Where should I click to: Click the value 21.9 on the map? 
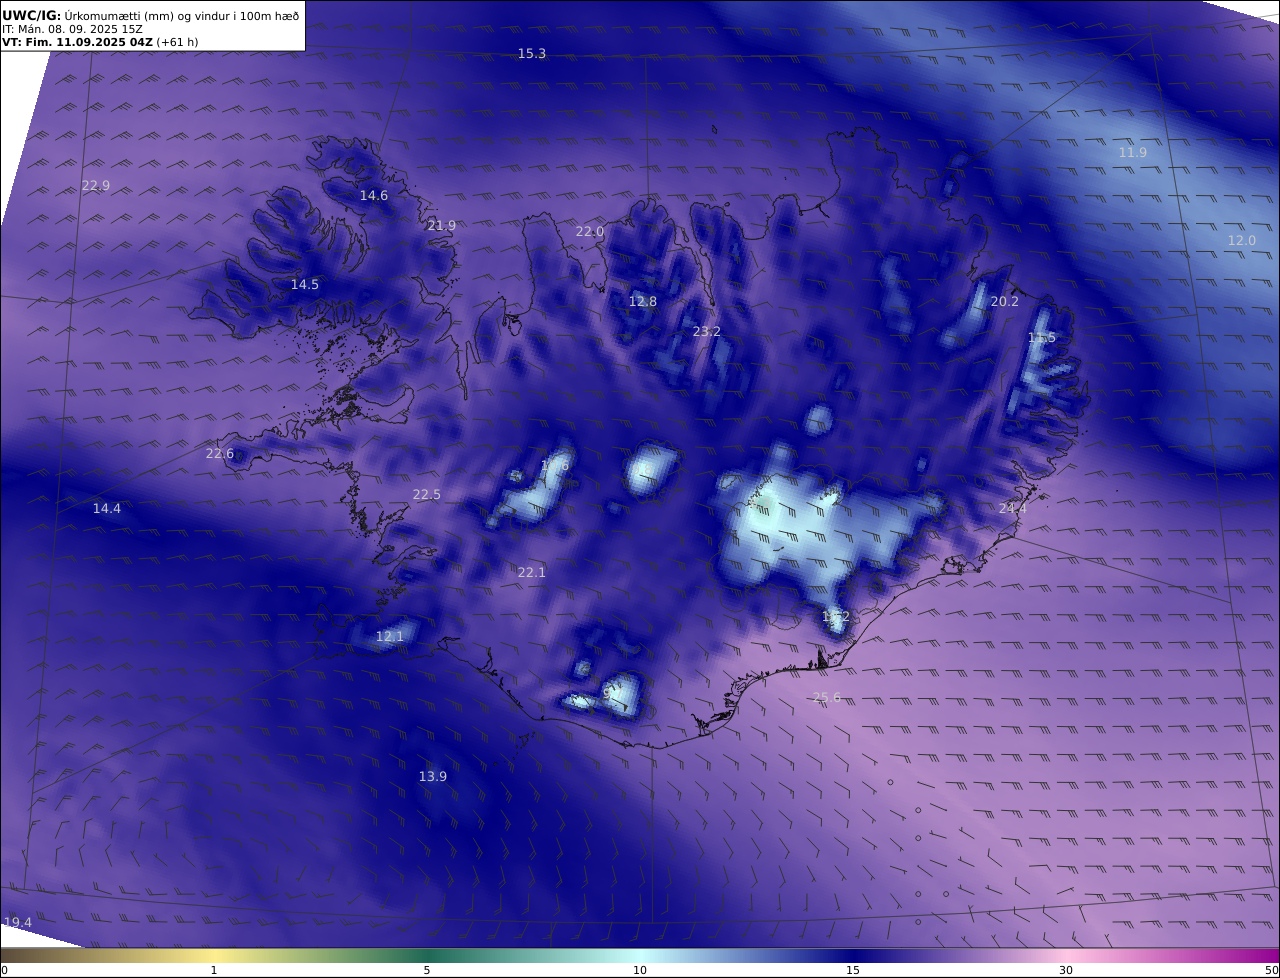441,226
